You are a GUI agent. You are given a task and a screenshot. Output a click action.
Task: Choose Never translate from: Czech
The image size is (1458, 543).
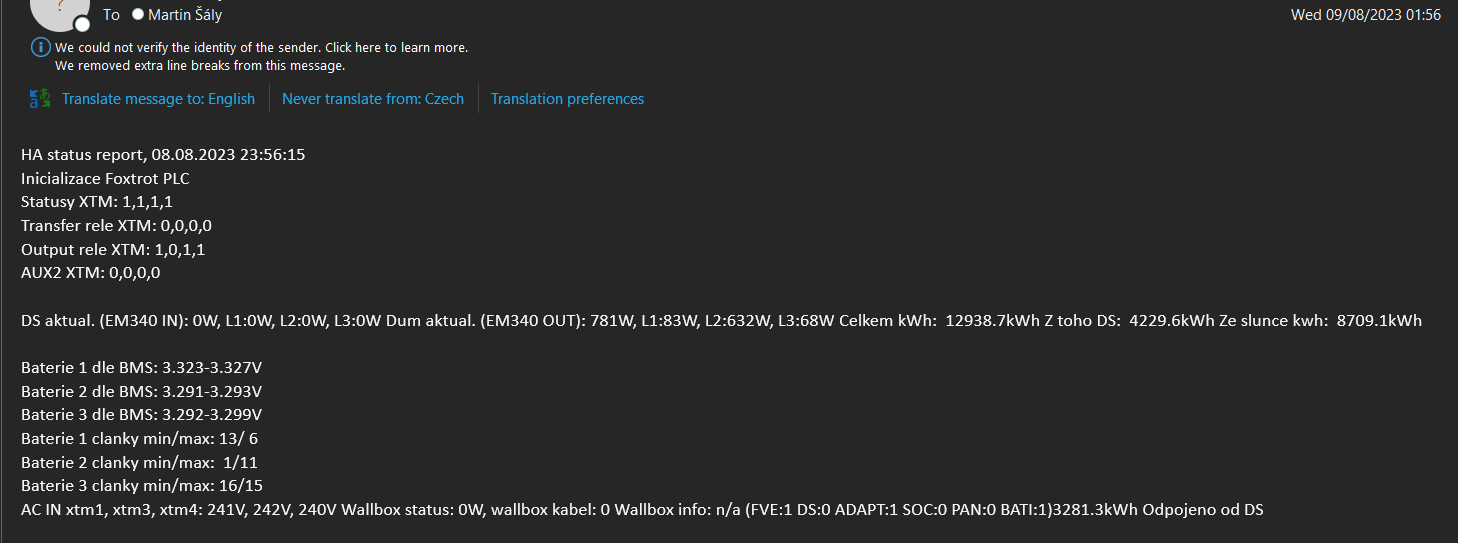(x=372, y=99)
